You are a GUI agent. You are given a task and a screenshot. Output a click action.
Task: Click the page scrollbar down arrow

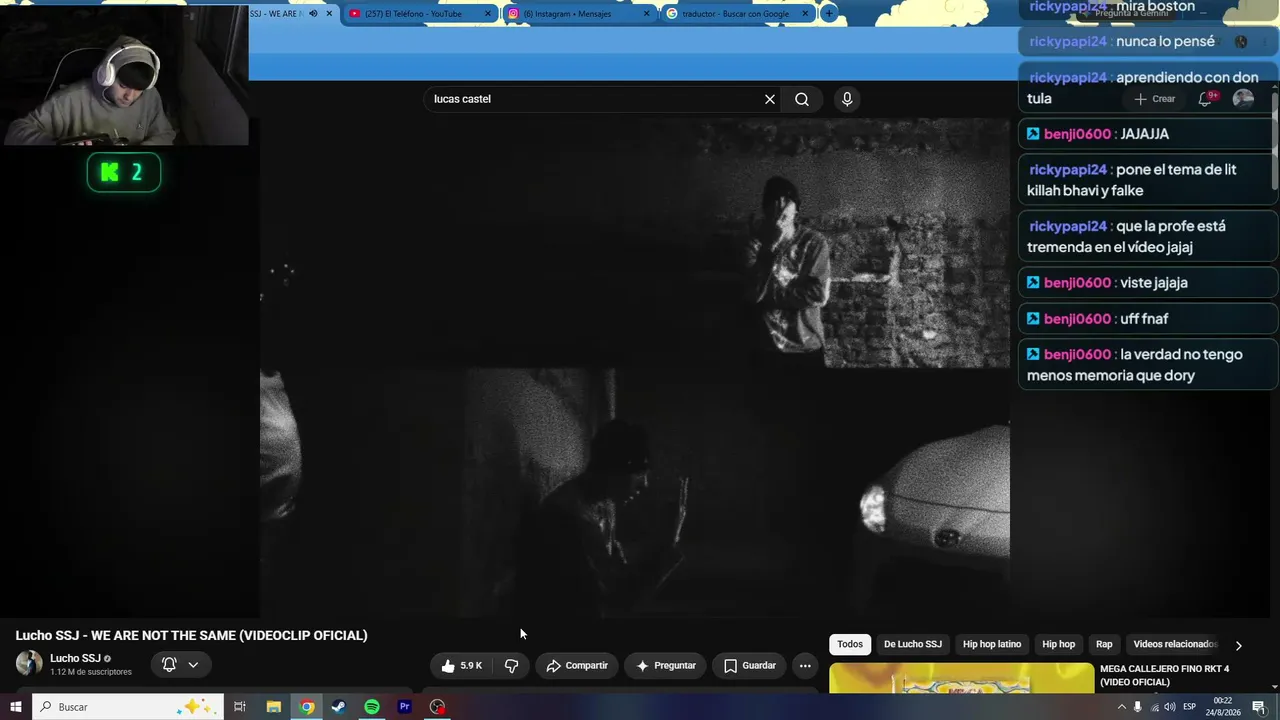1275,685
